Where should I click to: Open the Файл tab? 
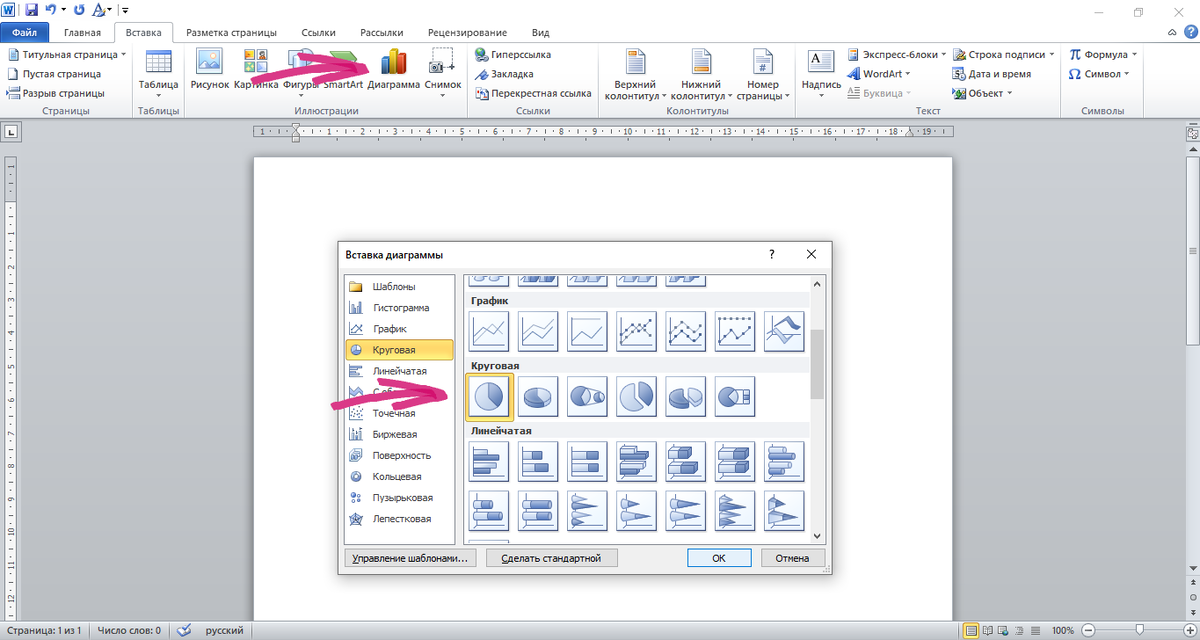pos(24,33)
